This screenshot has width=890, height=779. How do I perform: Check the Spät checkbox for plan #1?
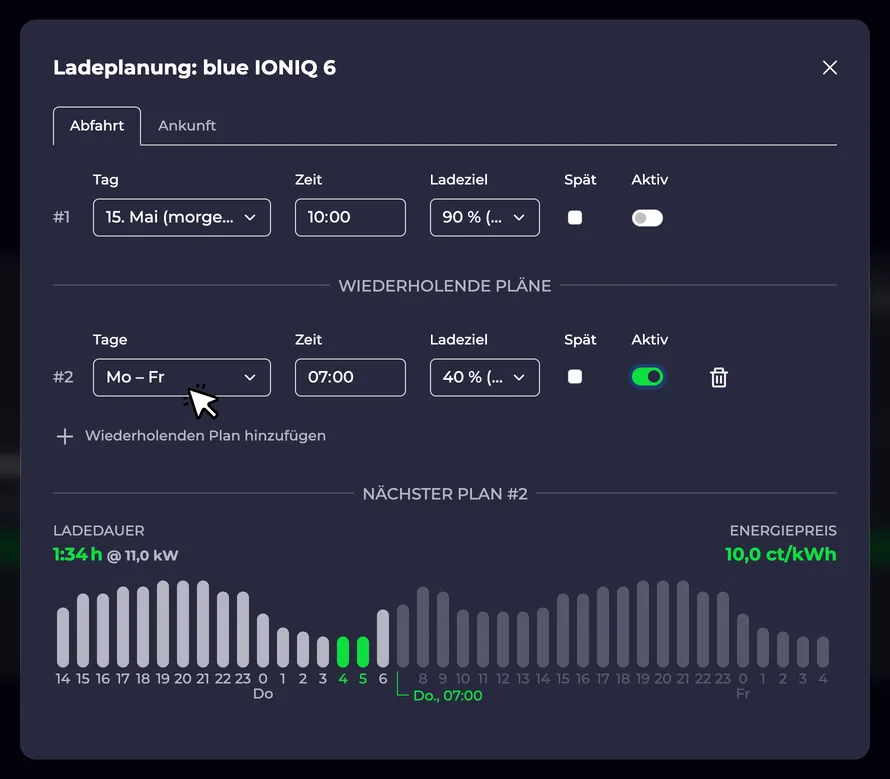(x=575, y=217)
